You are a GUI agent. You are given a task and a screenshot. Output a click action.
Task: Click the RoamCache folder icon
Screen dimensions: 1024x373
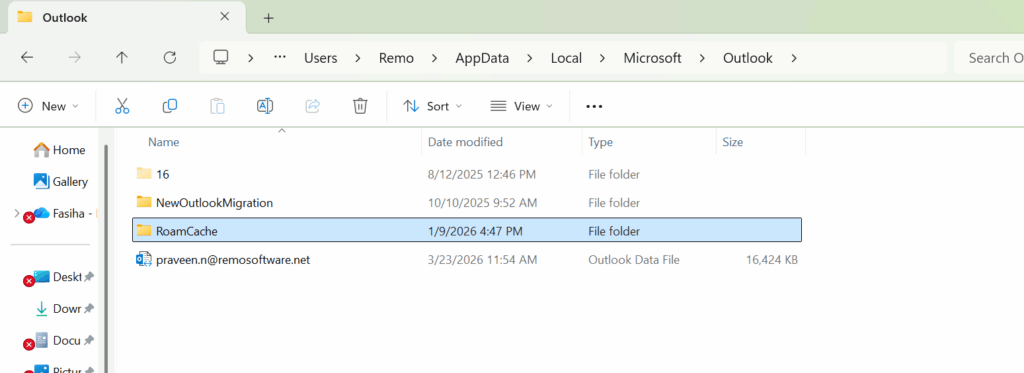click(144, 230)
